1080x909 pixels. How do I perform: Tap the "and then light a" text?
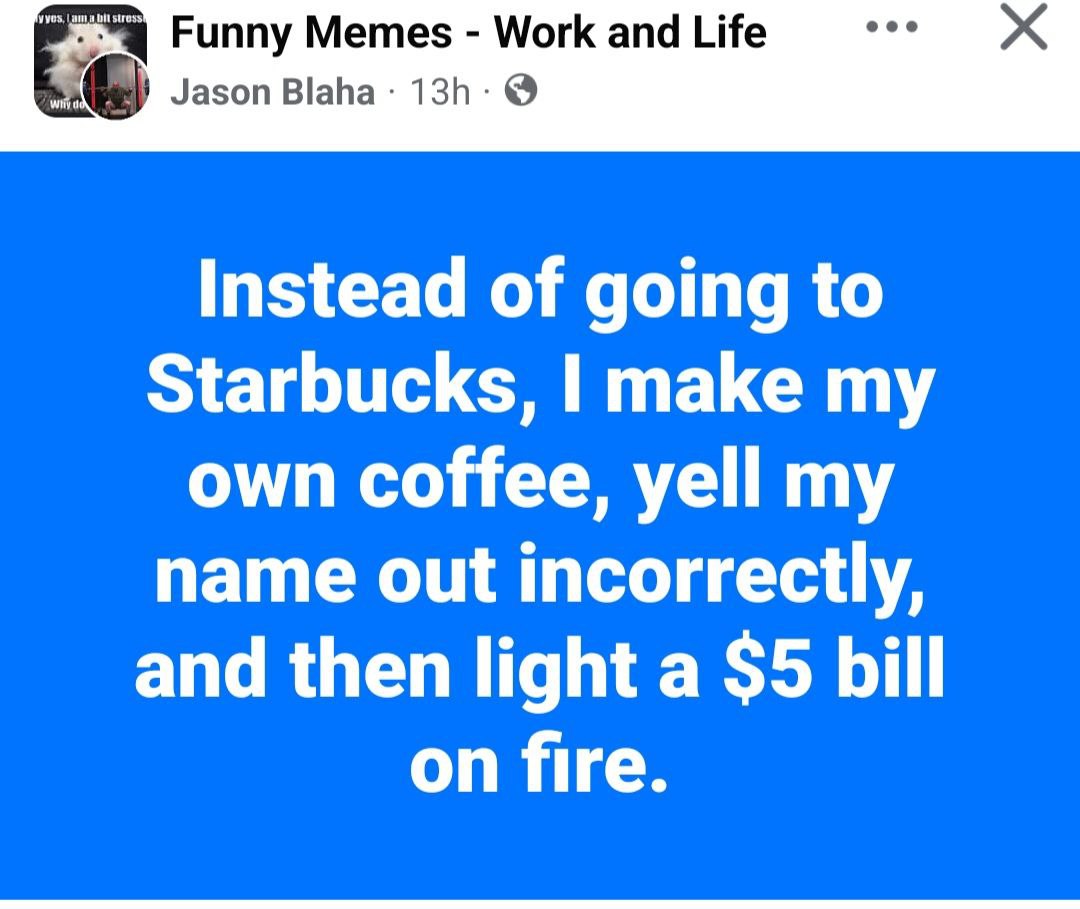point(417,671)
